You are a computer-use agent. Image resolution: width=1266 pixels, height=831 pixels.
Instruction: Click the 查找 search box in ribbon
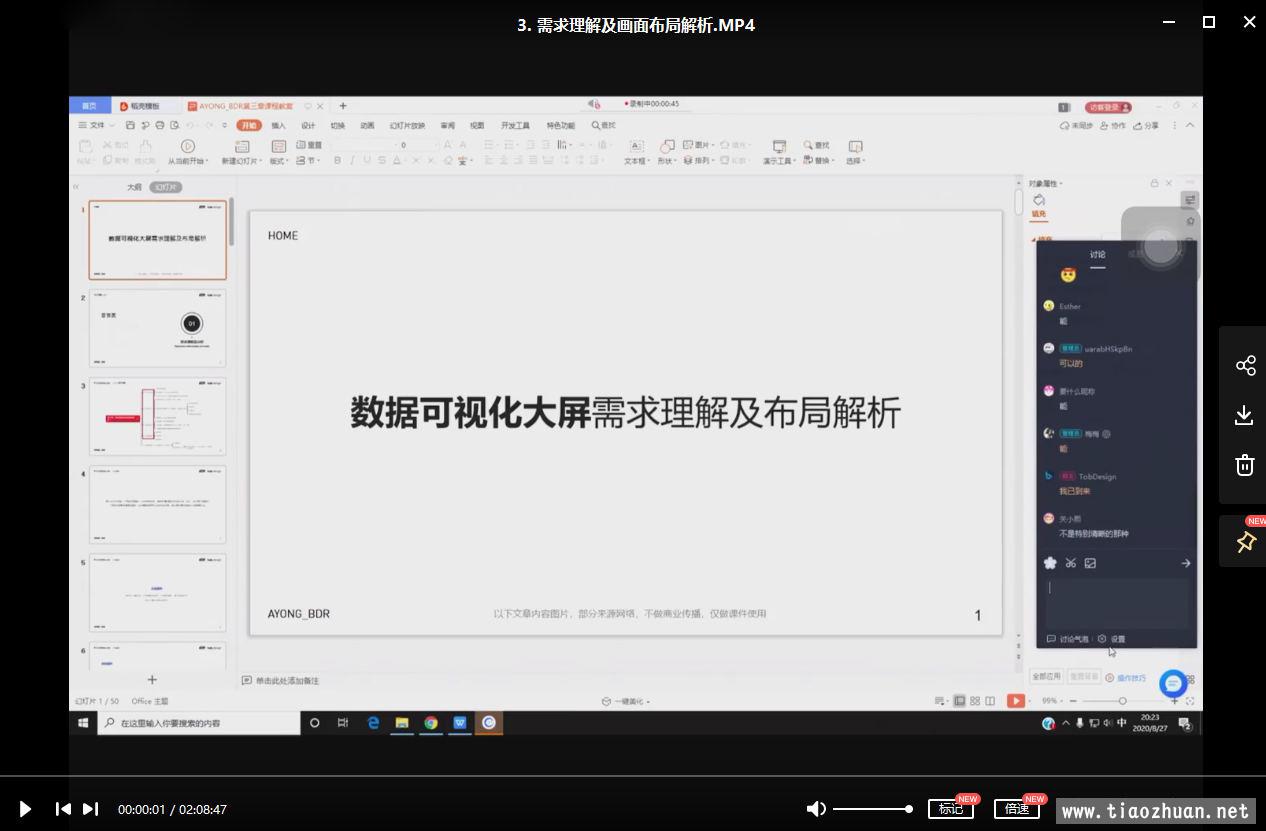(x=604, y=125)
